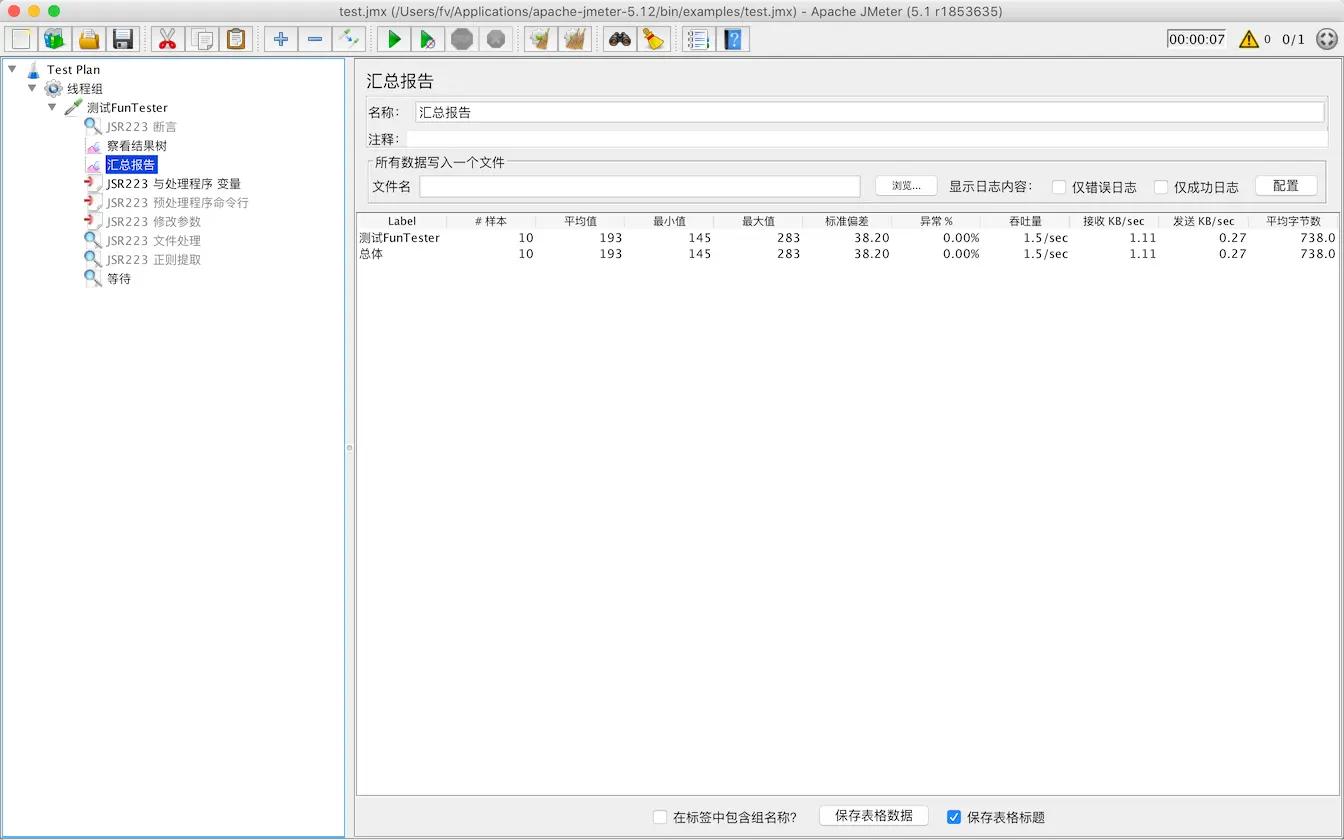This screenshot has width=1344, height=840.
Task: Enable 仅错误日志 checkbox
Action: click(x=1059, y=187)
